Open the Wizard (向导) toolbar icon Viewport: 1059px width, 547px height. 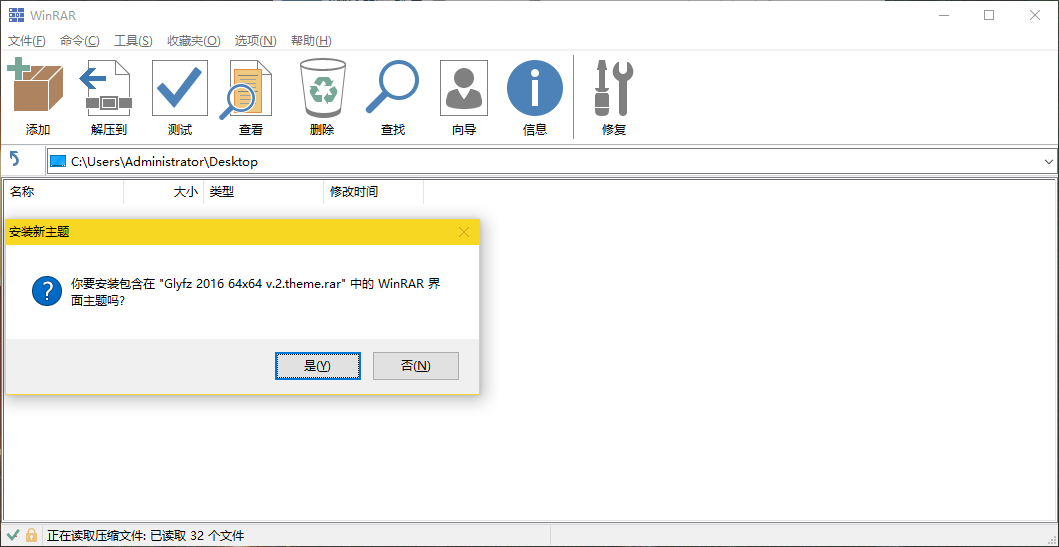(464, 88)
